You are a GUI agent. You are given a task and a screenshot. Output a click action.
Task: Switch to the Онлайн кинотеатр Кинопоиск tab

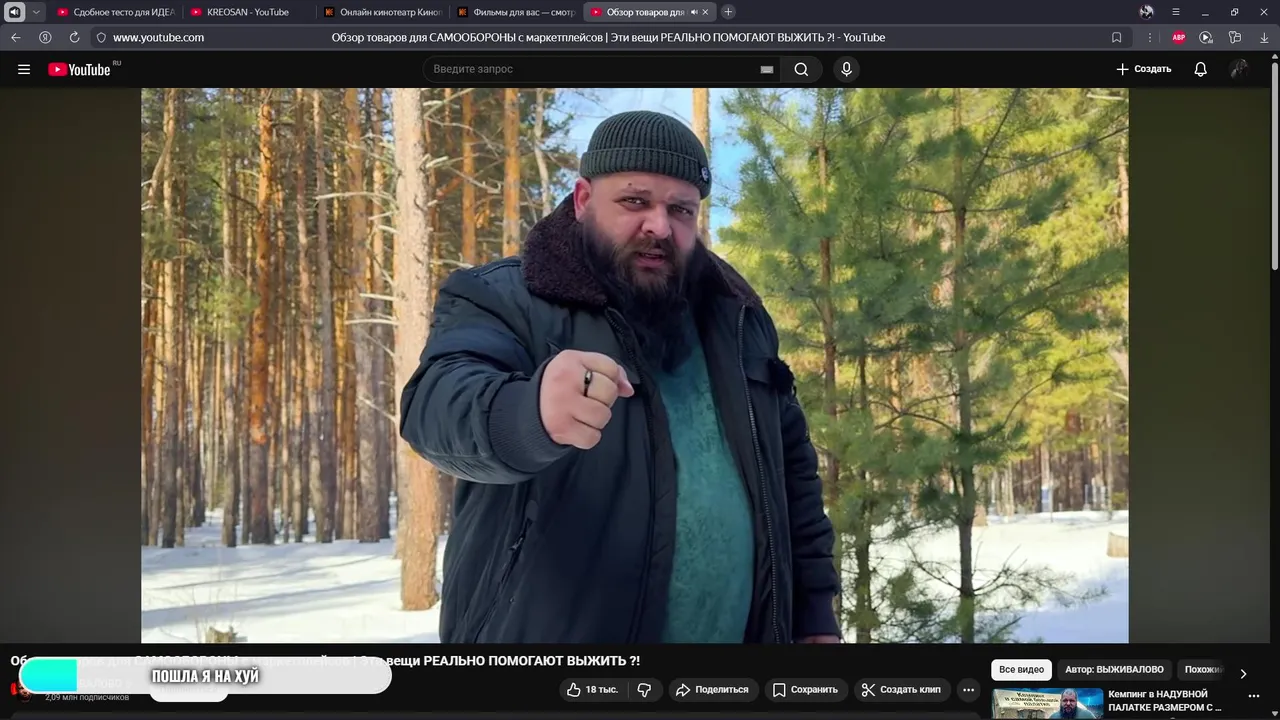383,12
